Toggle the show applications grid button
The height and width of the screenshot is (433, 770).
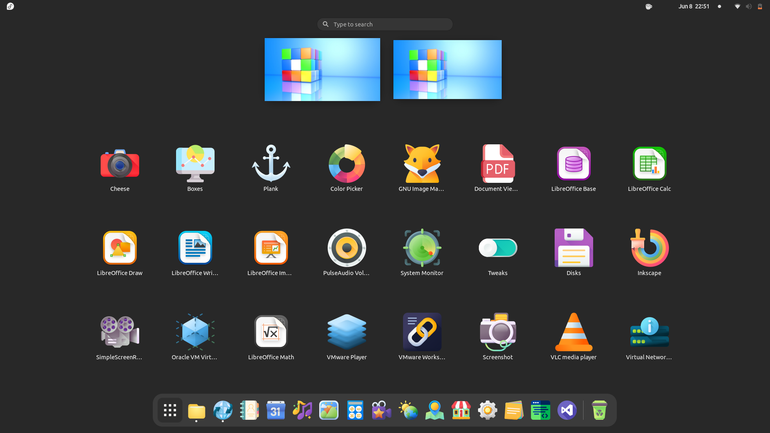tap(170, 410)
